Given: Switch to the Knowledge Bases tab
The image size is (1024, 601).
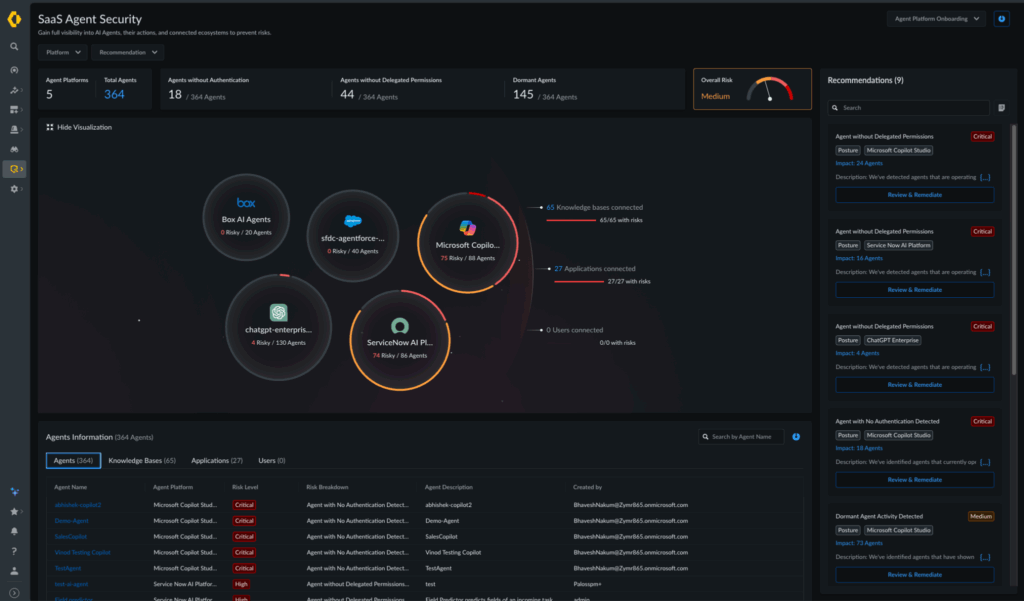Looking at the screenshot, I should point(141,460).
